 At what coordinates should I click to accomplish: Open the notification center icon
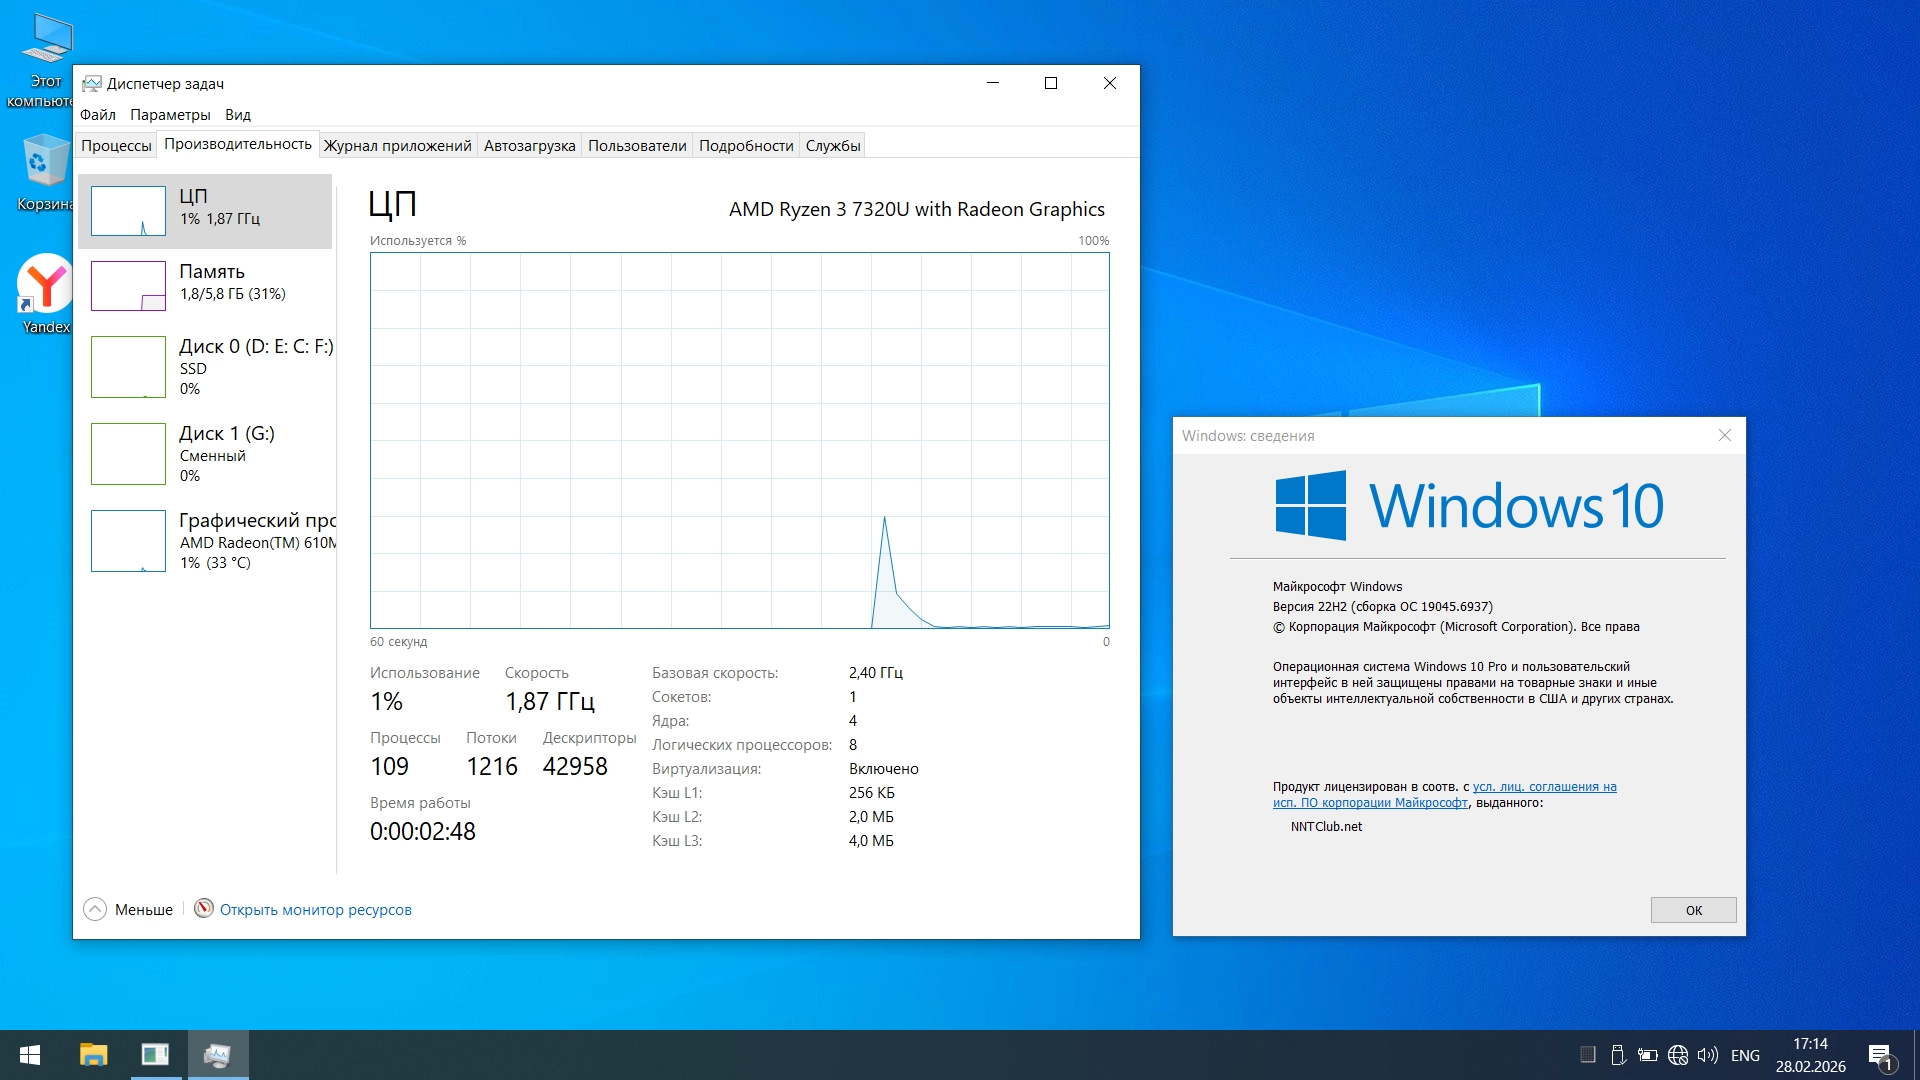point(1880,1056)
